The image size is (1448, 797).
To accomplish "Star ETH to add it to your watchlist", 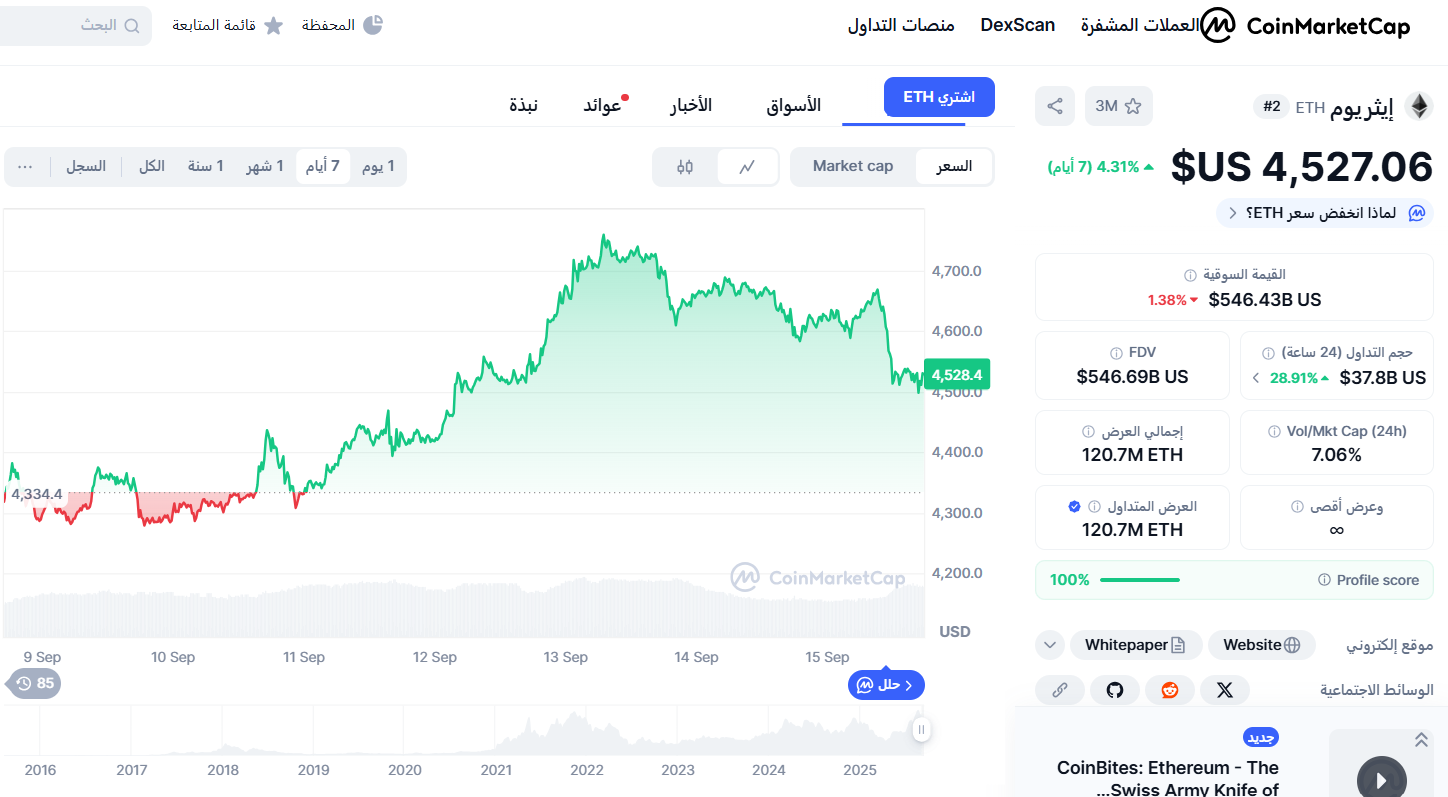I will (1134, 105).
